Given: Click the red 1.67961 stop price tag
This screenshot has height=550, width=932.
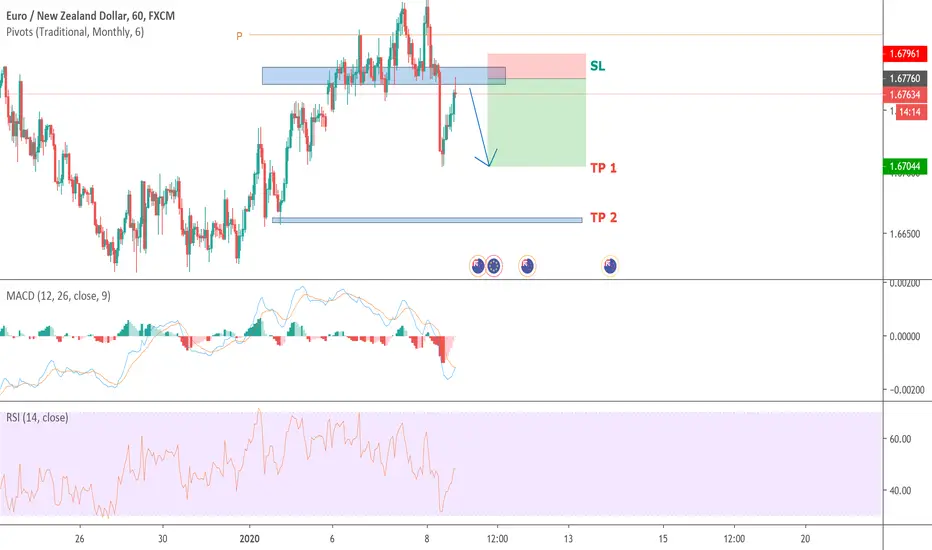Looking at the screenshot, I should point(905,54).
